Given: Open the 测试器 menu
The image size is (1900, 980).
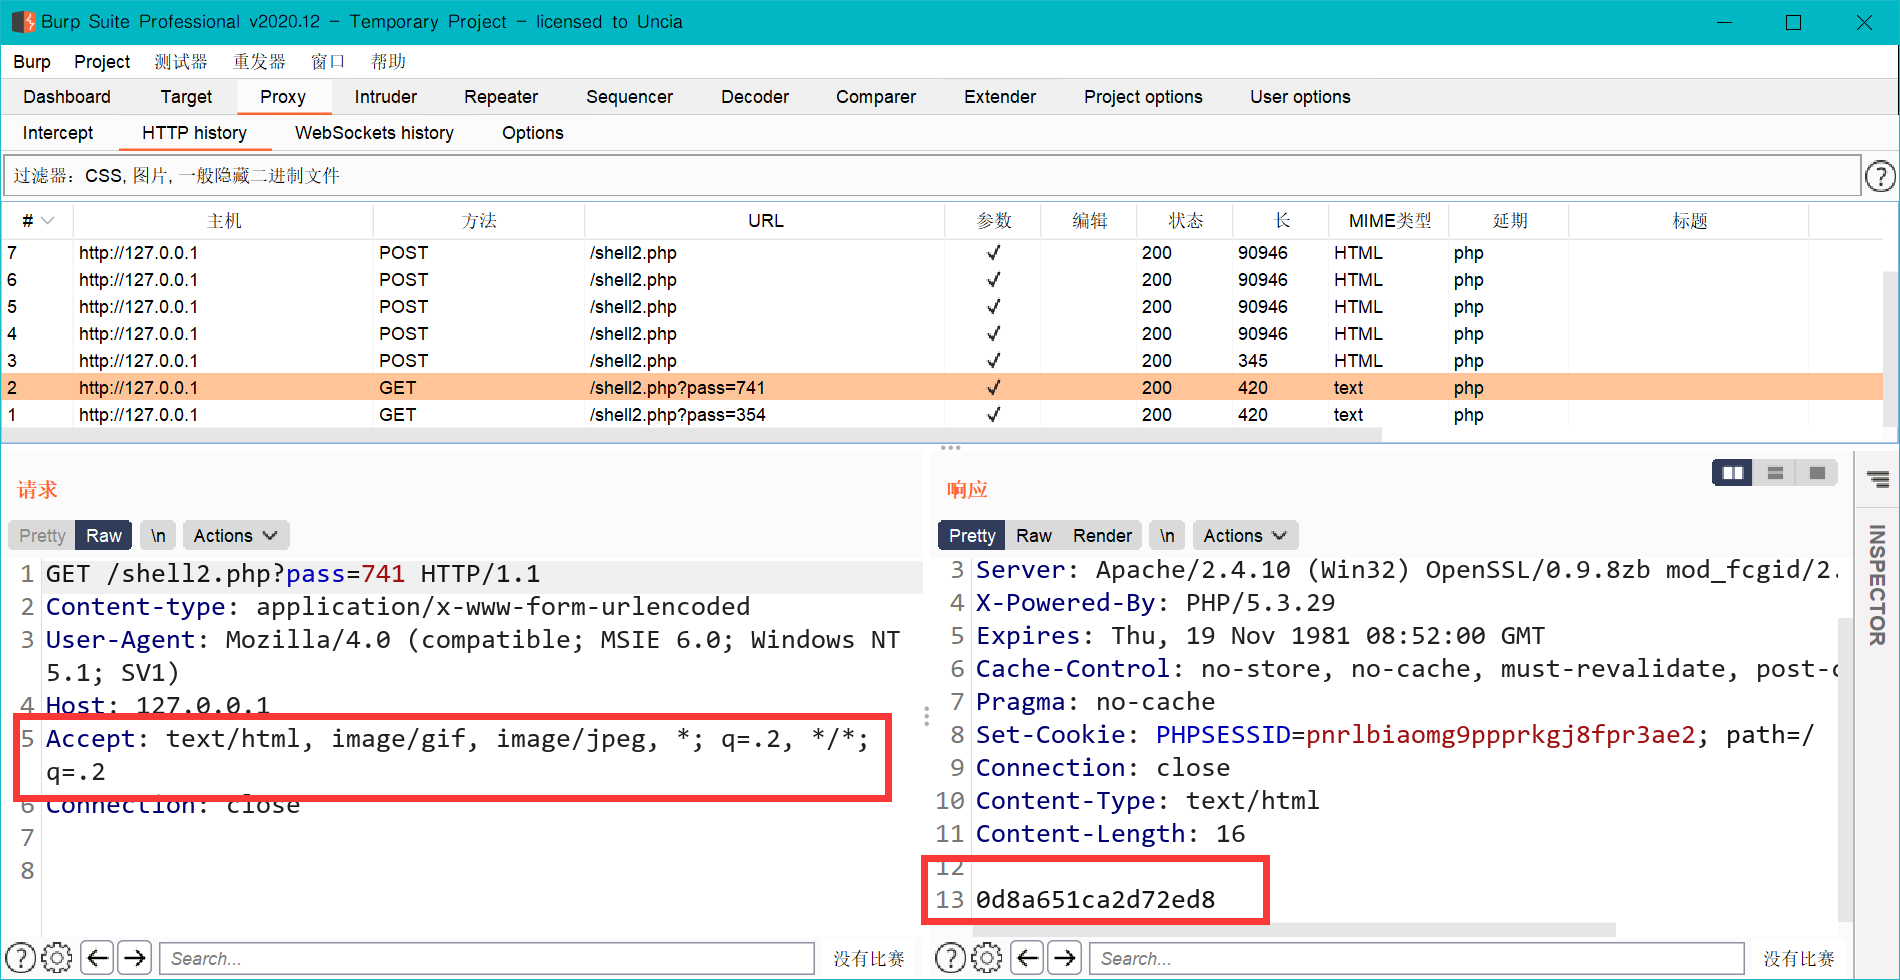Looking at the screenshot, I should (181, 62).
